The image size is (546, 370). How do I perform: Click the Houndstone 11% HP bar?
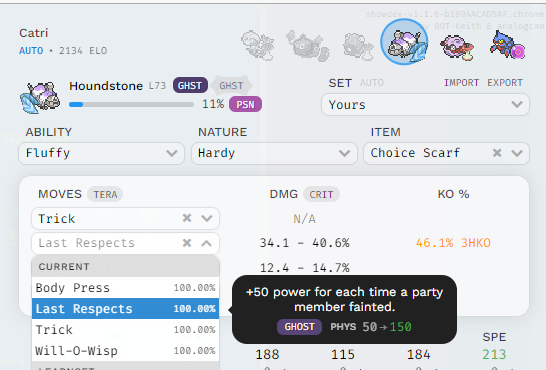tap(131, 104)
